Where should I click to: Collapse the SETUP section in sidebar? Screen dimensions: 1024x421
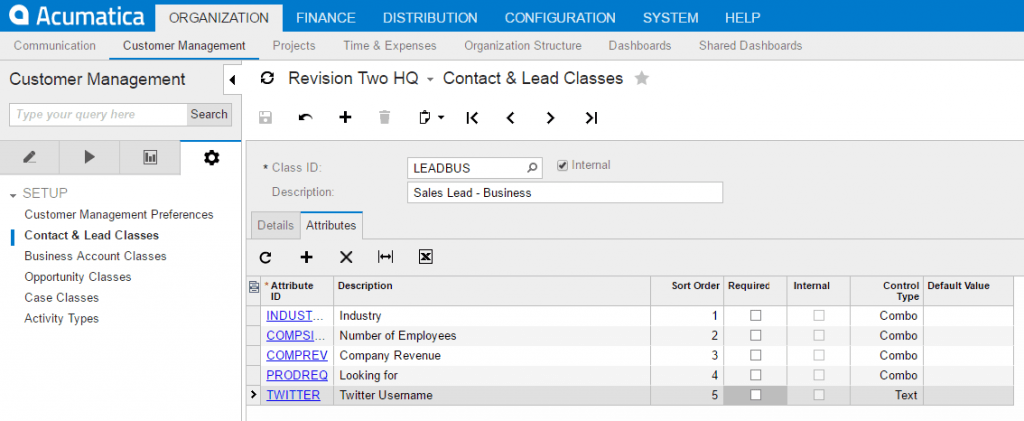click(14, 193)
